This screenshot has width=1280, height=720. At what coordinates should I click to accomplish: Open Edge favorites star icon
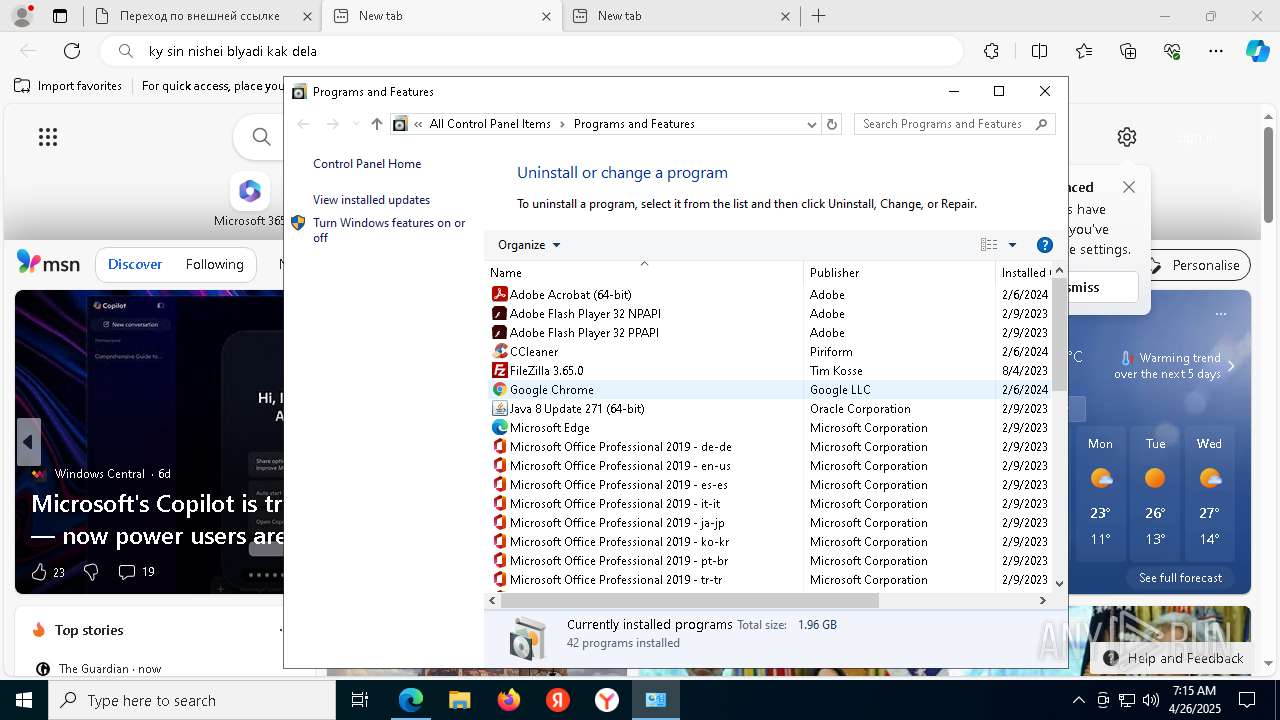point(1084,51)
